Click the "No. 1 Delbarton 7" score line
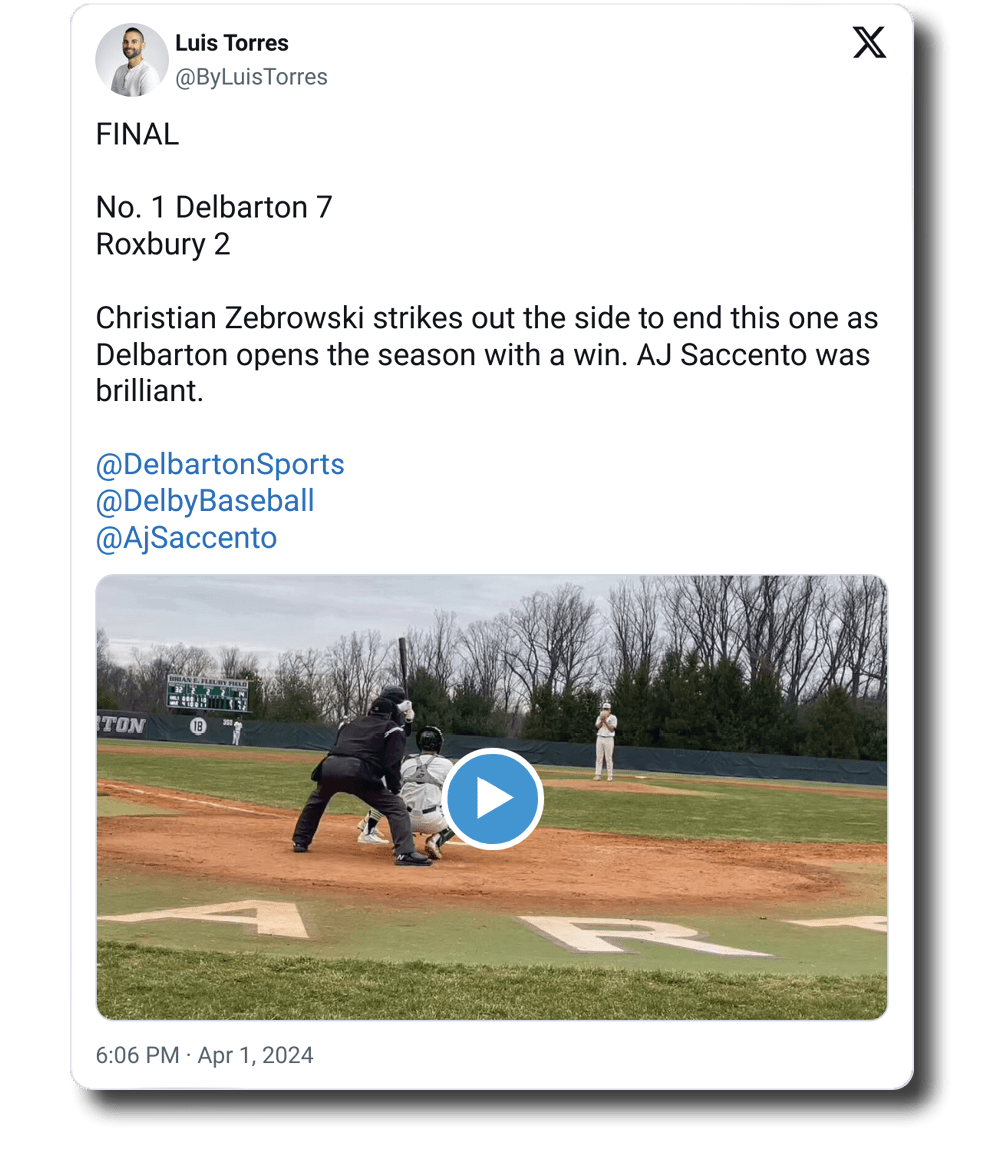 pos(214,208)
